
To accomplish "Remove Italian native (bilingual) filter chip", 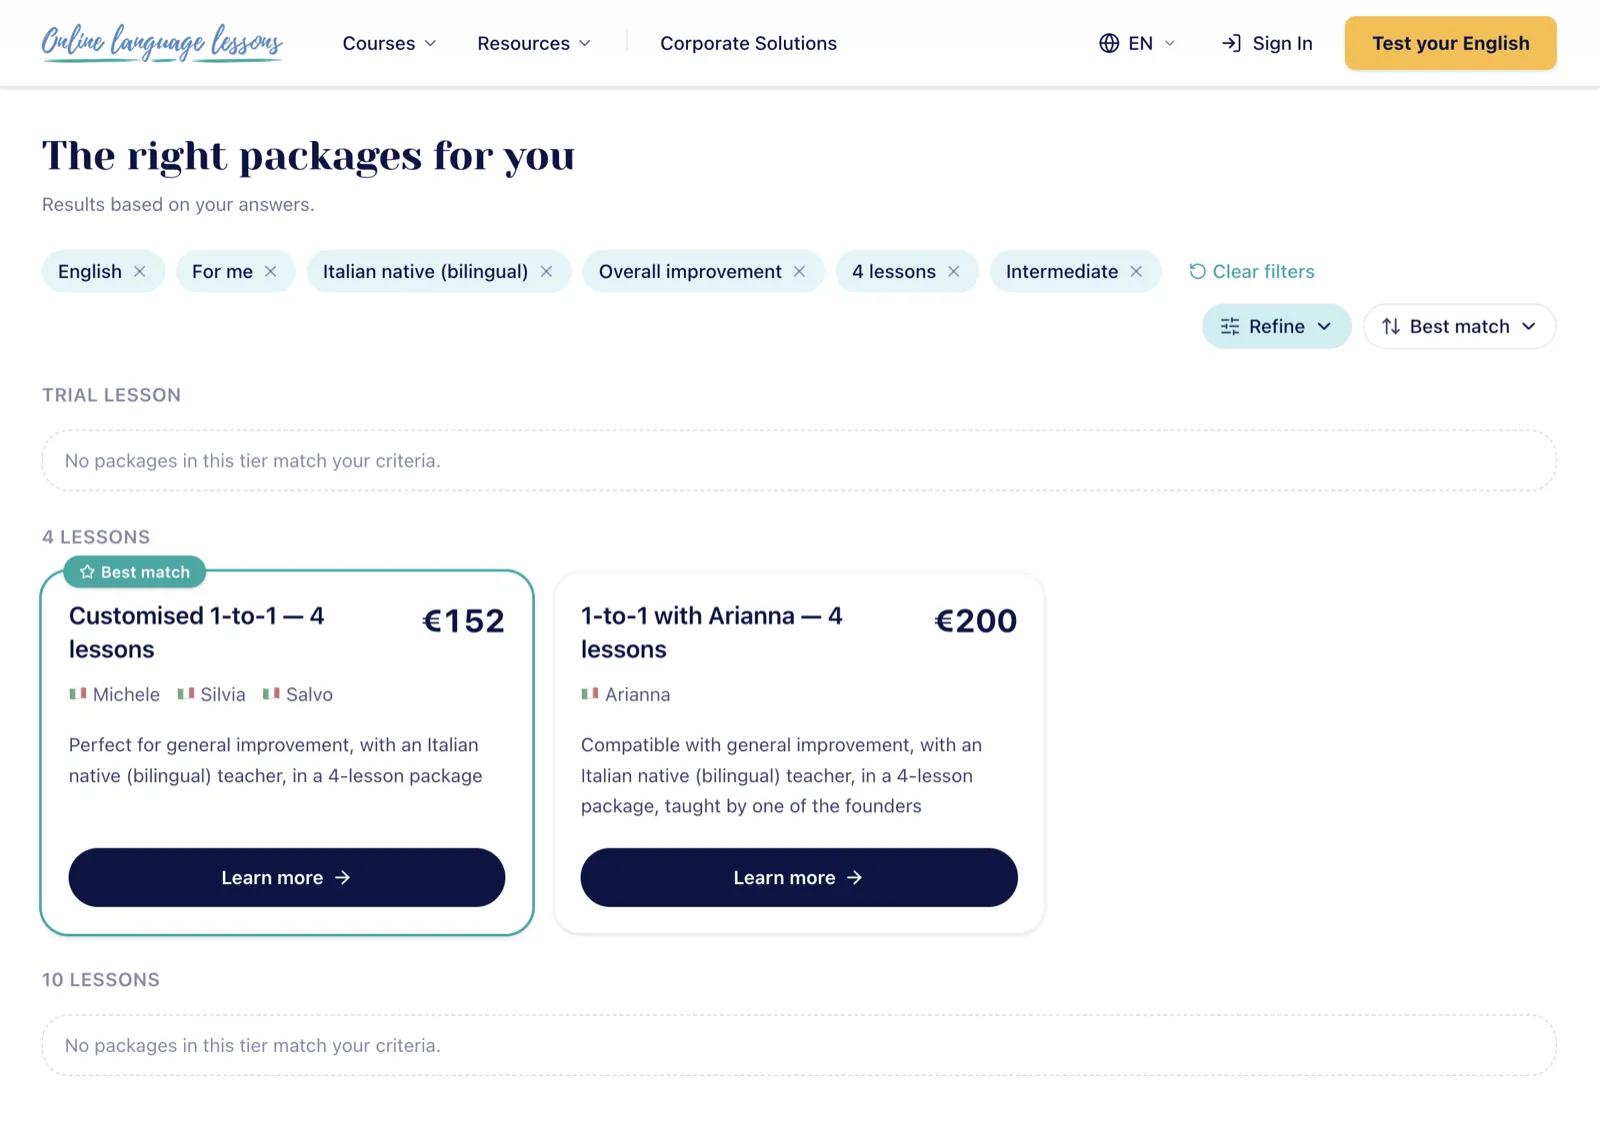I will [x=546, y=272].
